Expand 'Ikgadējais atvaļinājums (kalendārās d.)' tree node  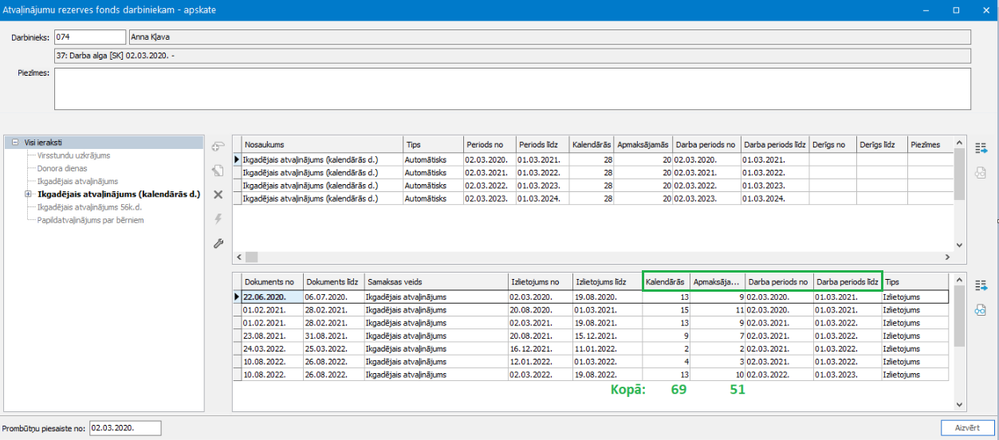click(x=28, y=194)
